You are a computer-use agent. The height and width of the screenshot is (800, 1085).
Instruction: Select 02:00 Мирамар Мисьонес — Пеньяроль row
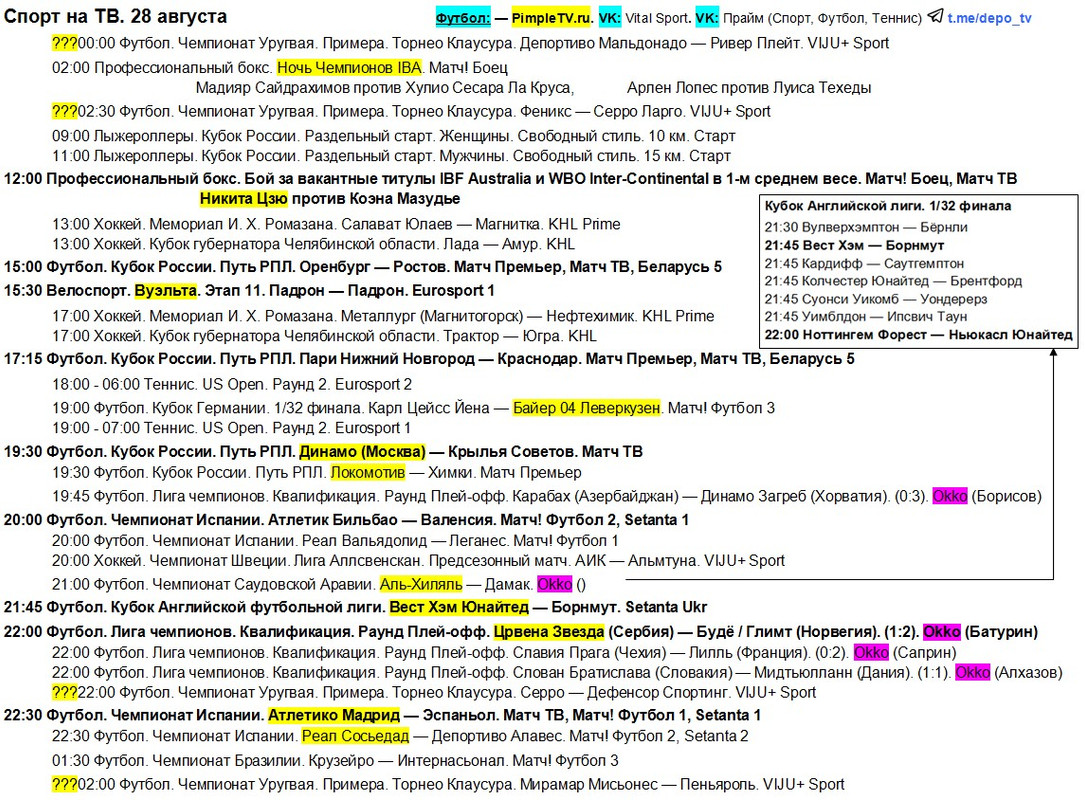coord(448,785)
